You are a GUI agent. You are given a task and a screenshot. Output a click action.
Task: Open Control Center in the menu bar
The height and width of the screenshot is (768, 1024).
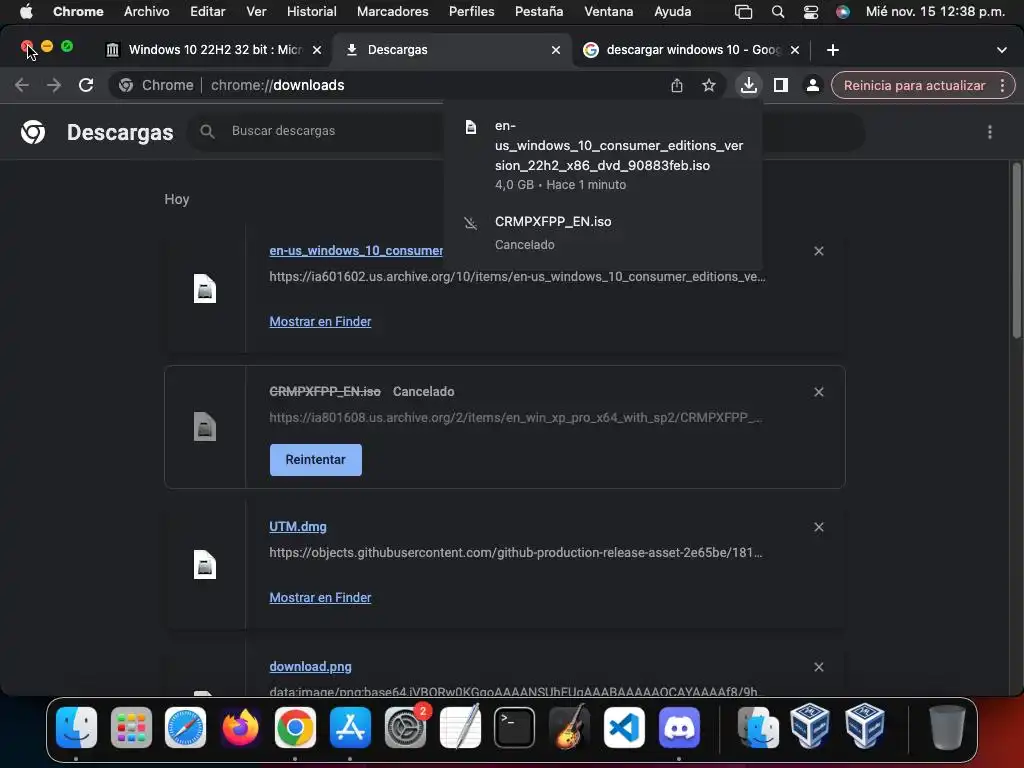pyautogui.click(x=810, y=11)
